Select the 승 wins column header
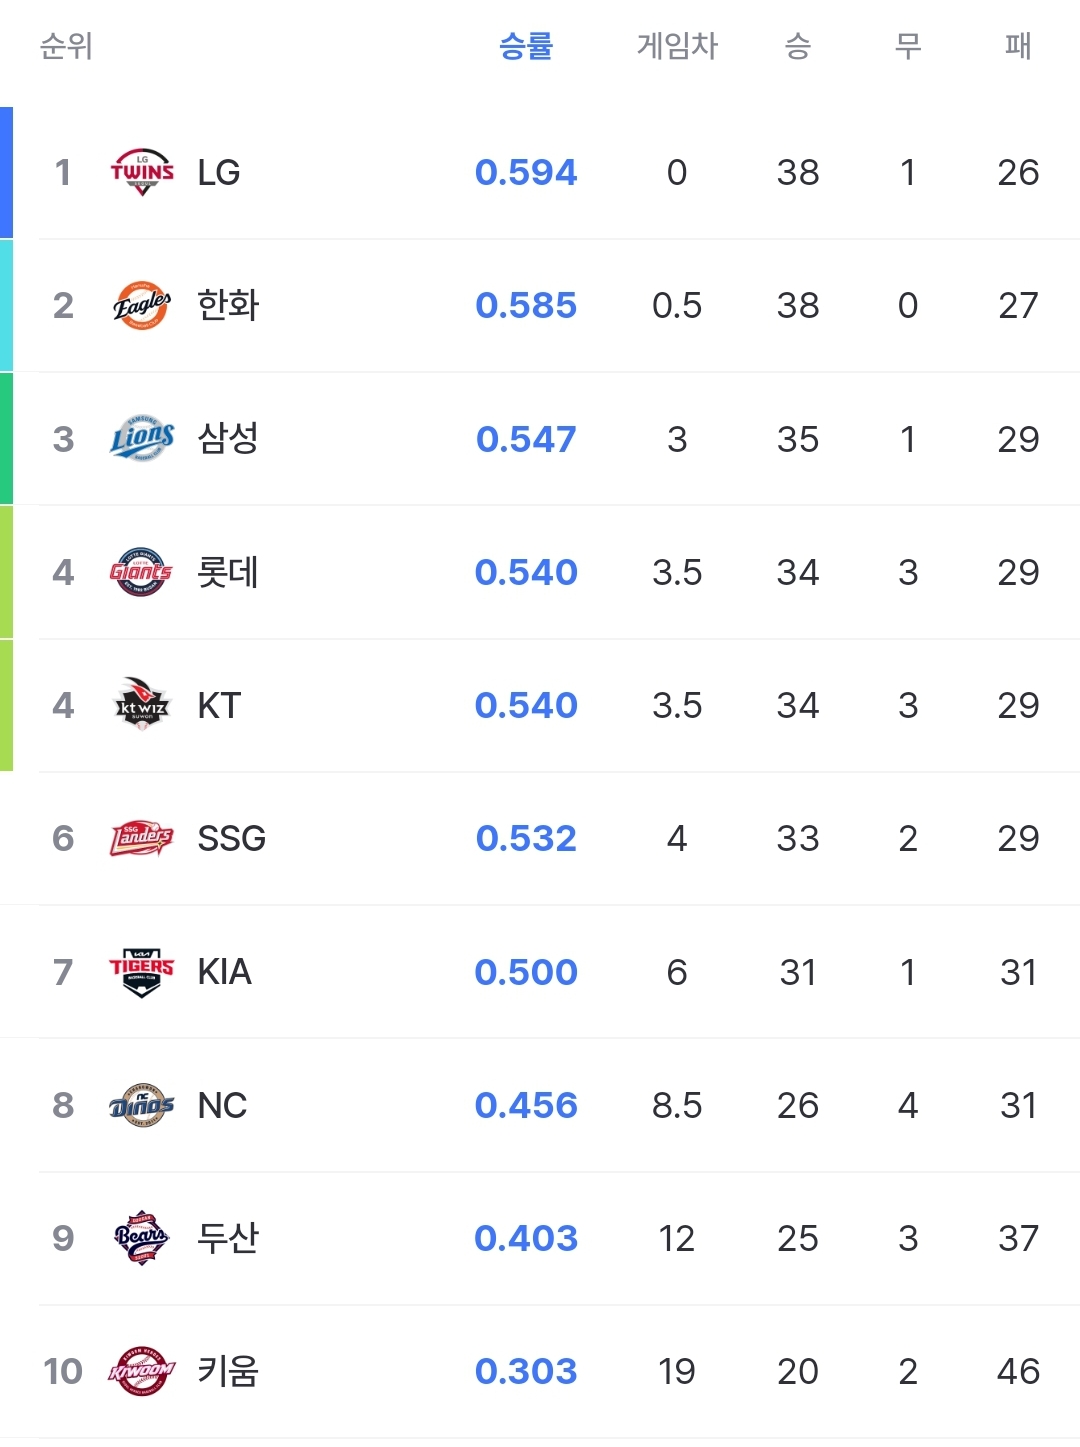Screen dimensions: 1080x1447 click(x=798, y=46)
